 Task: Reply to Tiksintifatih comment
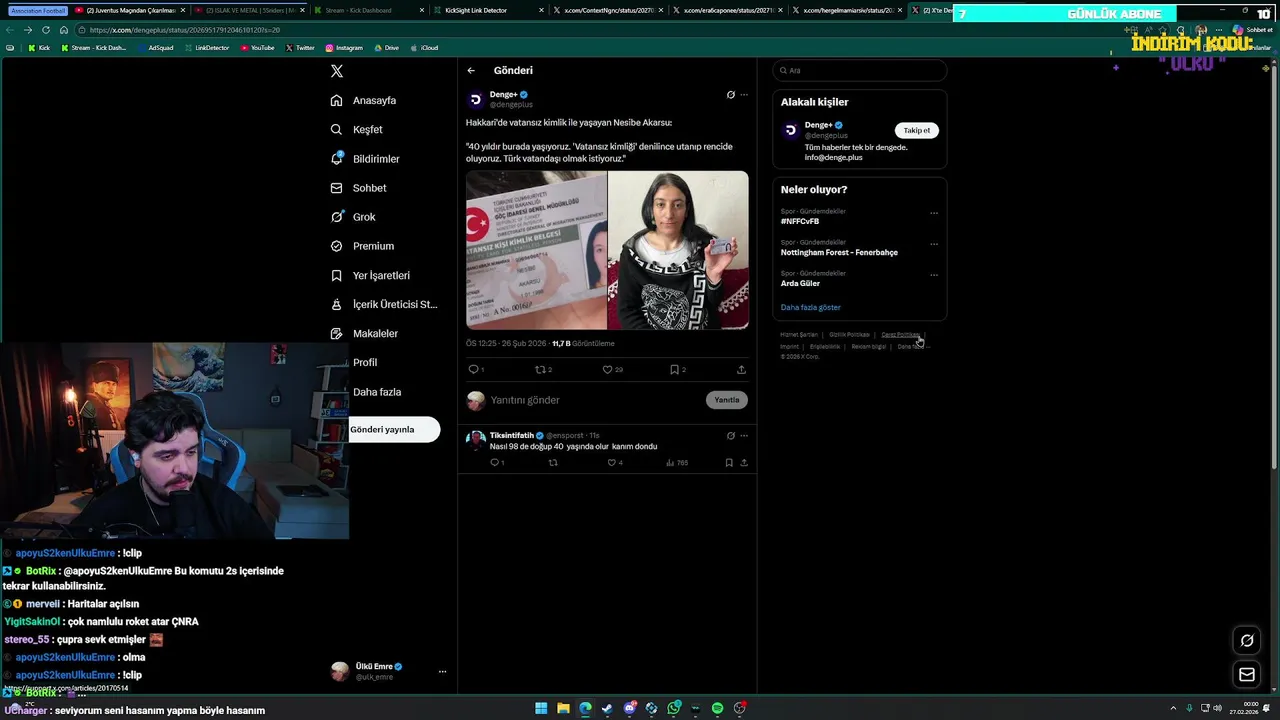(x=497, y=463)
